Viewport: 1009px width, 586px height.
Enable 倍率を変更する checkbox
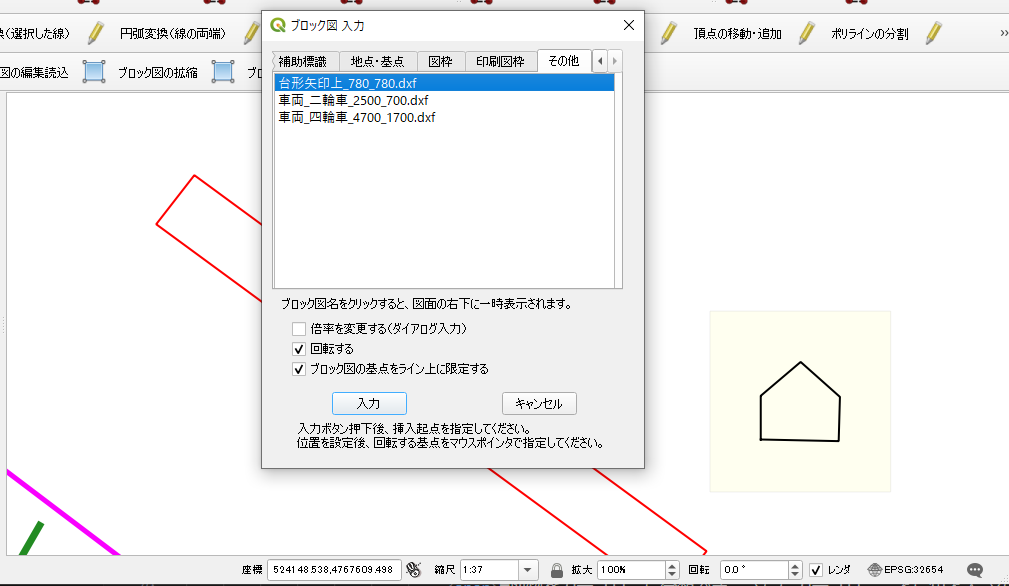pos(299,329)
